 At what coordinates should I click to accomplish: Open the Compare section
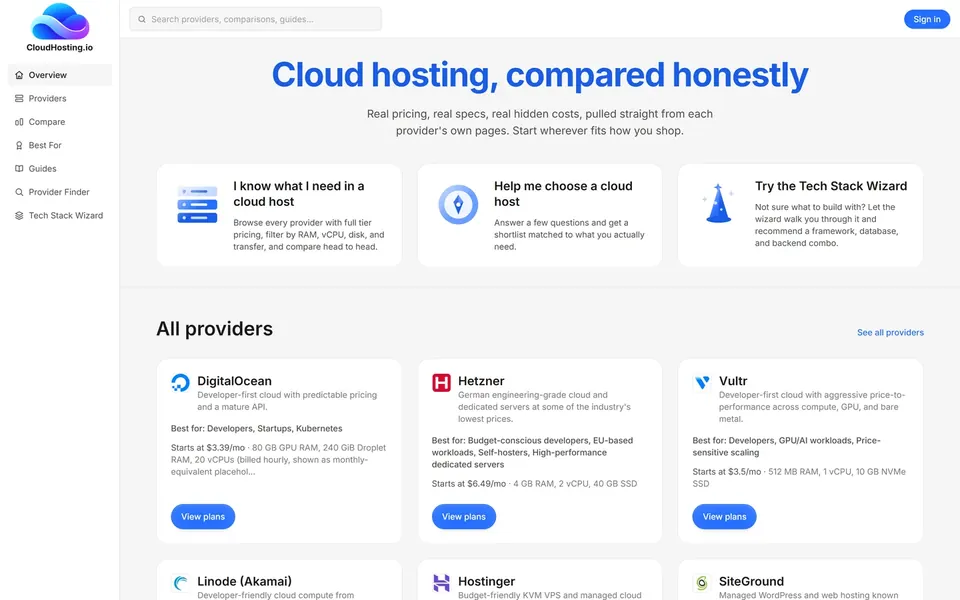pos(60,122)
